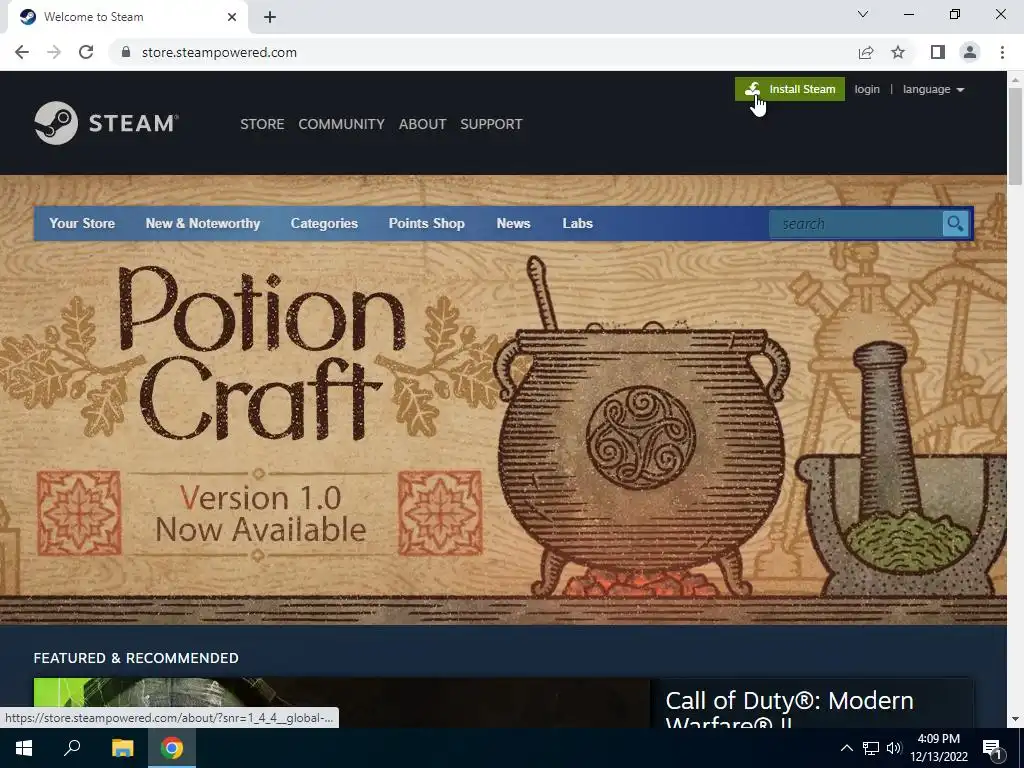Click the Chrome taskbar icon

[x=172, y=748]
